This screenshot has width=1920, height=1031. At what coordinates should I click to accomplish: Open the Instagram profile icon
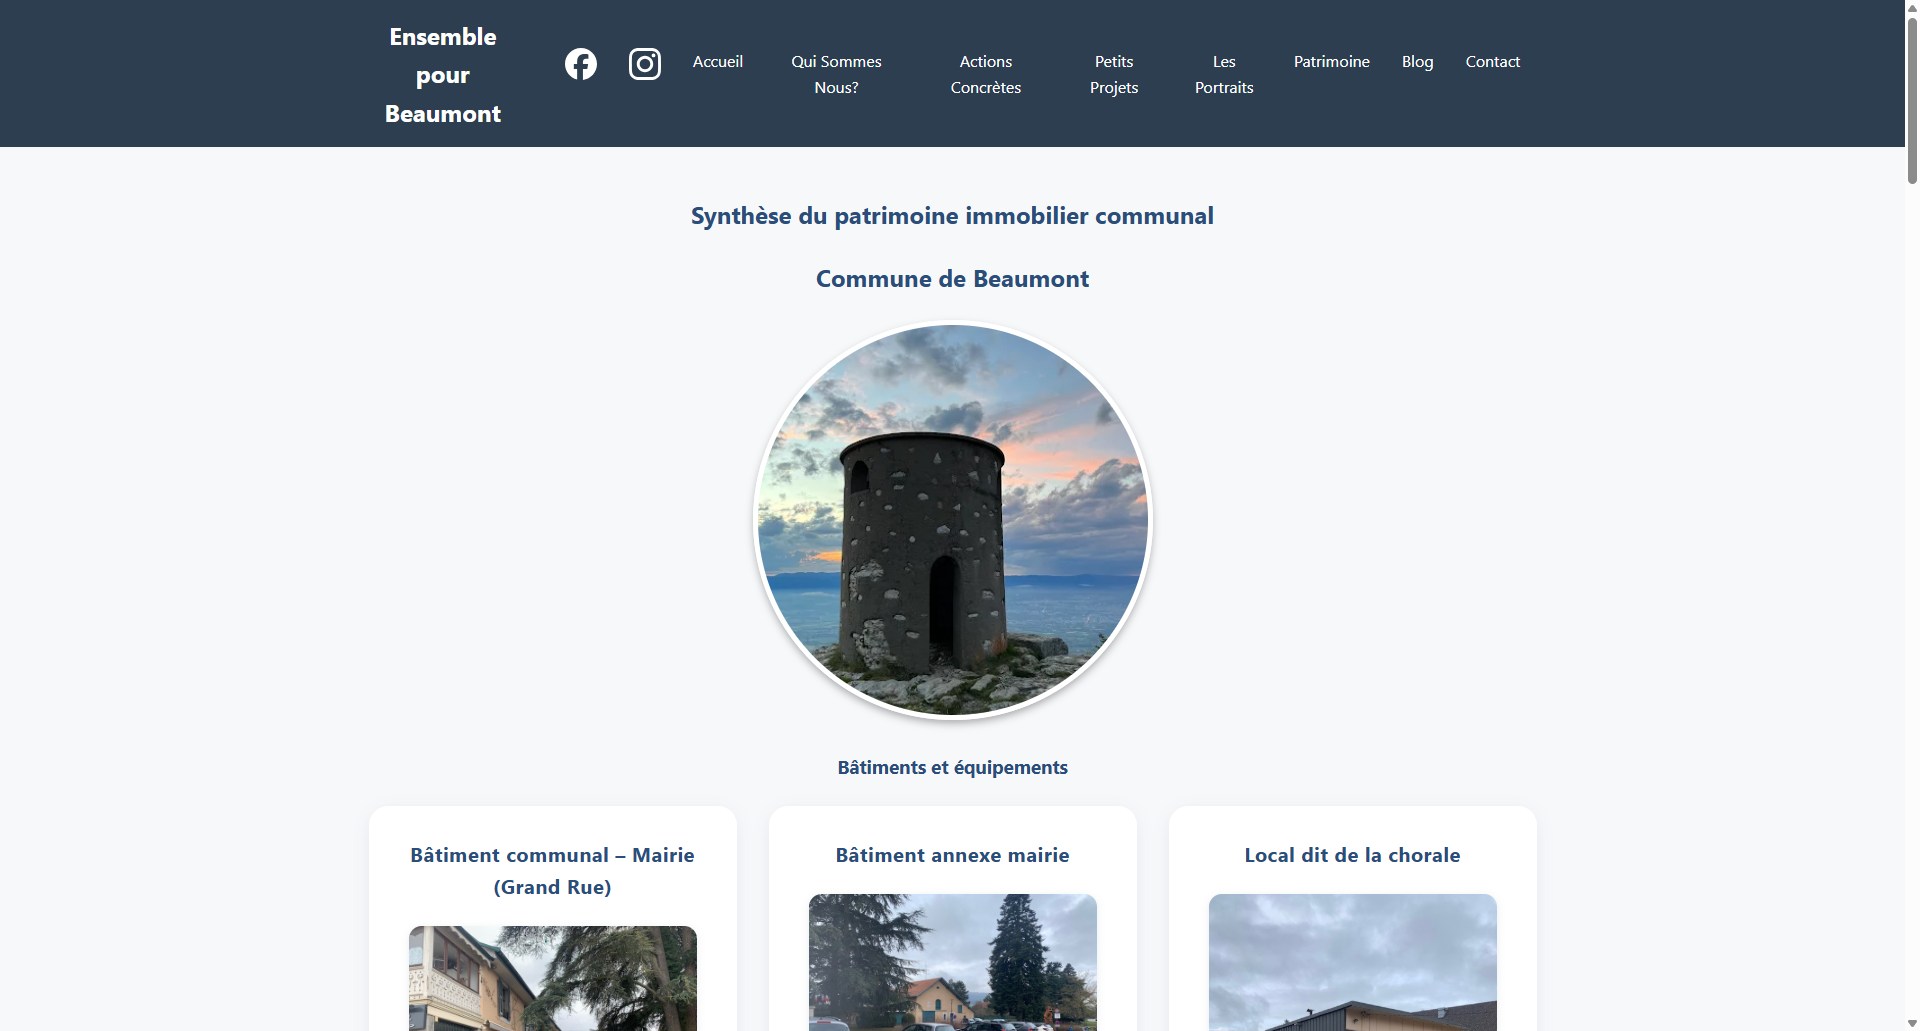coord(645,63)
